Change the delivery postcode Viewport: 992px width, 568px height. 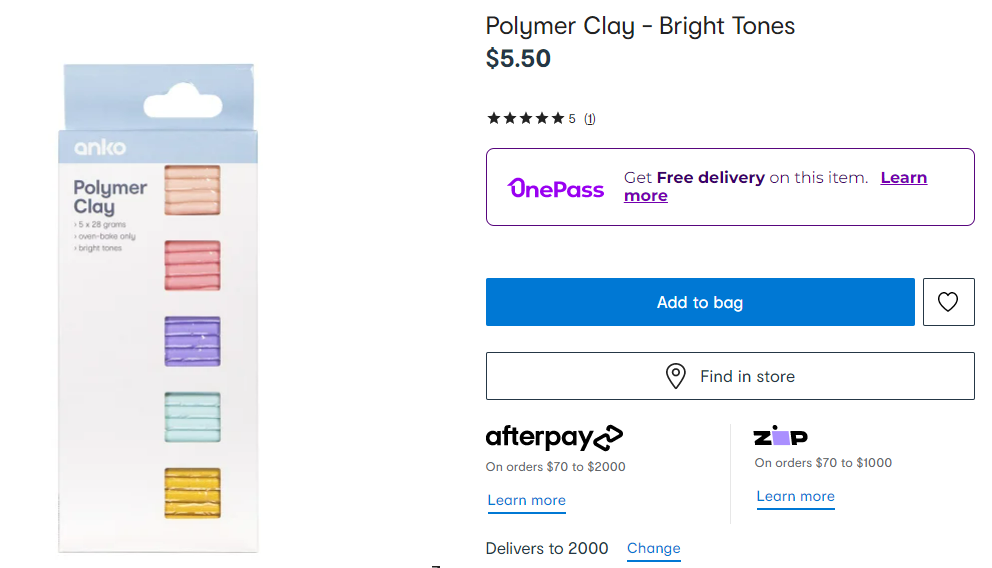[x=654, y=548]
